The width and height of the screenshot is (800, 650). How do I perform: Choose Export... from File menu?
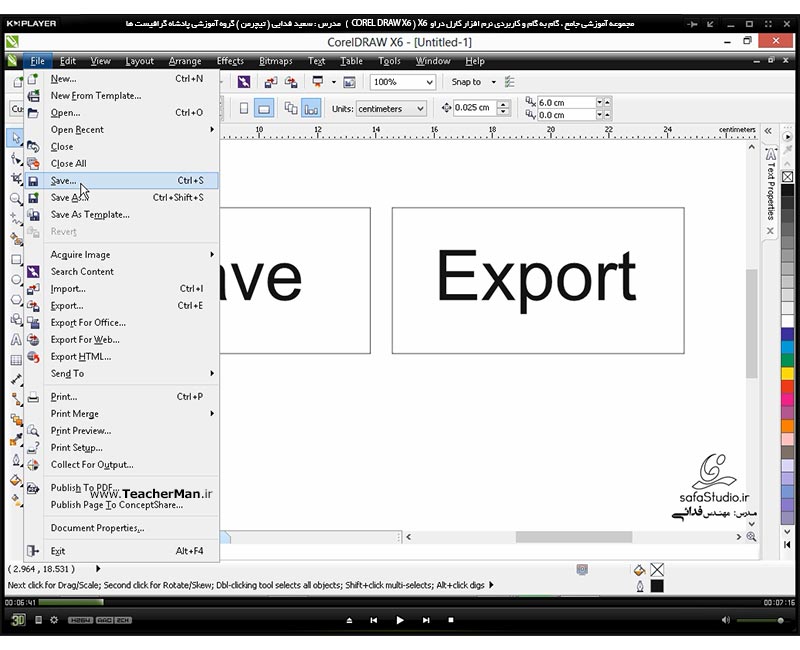(121, 306)
